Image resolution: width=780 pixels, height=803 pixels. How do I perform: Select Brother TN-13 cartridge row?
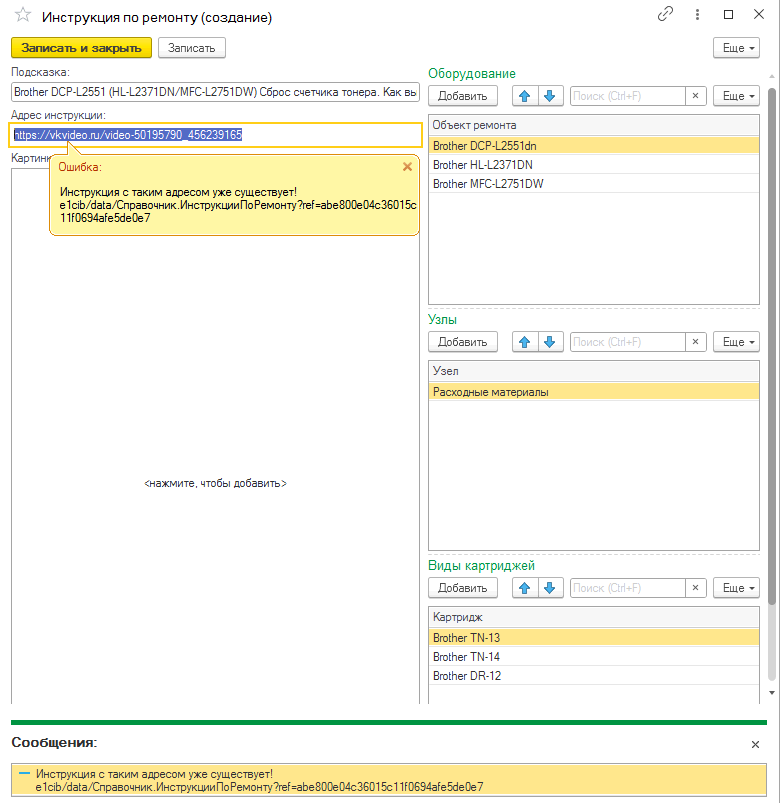(594, 638)
